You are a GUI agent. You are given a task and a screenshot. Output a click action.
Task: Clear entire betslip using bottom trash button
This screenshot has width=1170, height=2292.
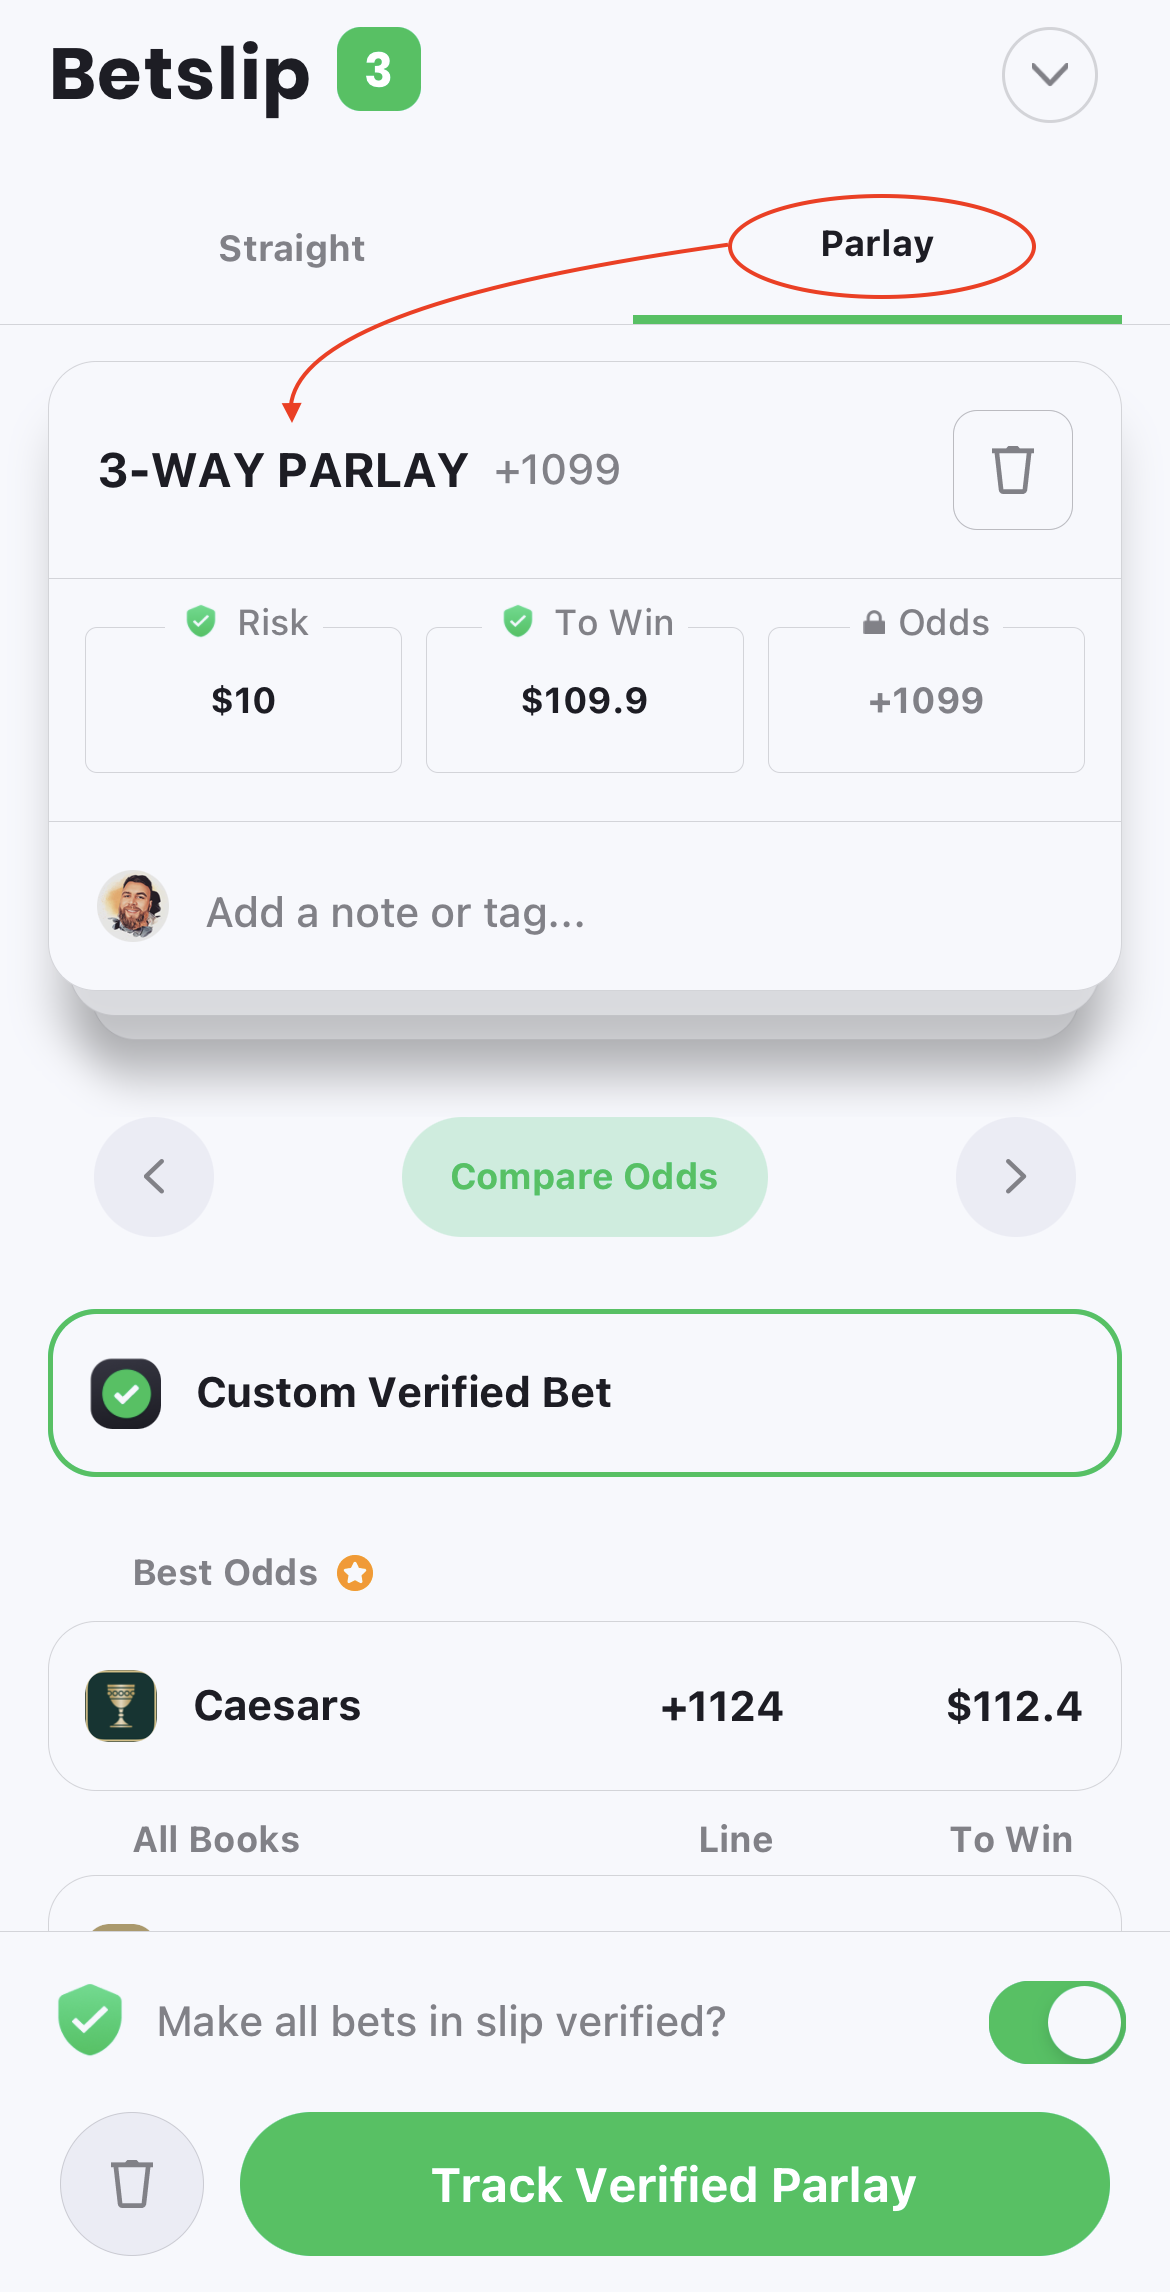coord(132,2184)
